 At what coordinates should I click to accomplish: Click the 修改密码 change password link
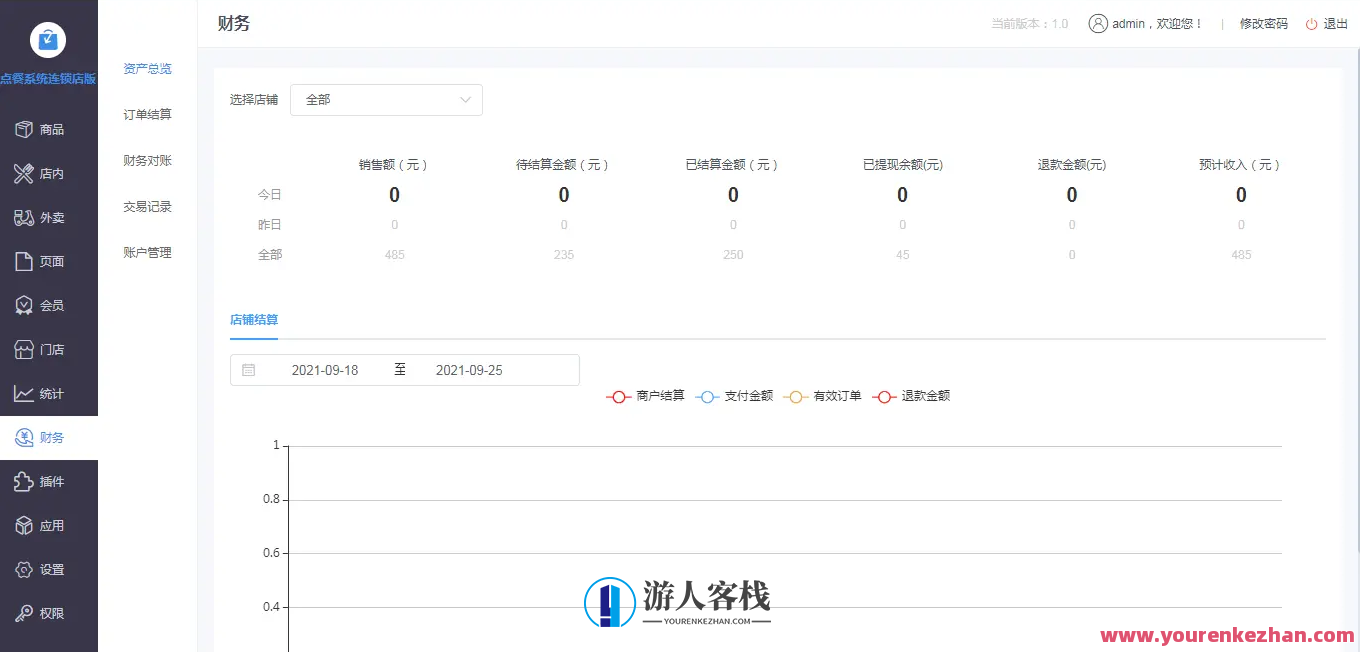click(x=1263, y=23)
